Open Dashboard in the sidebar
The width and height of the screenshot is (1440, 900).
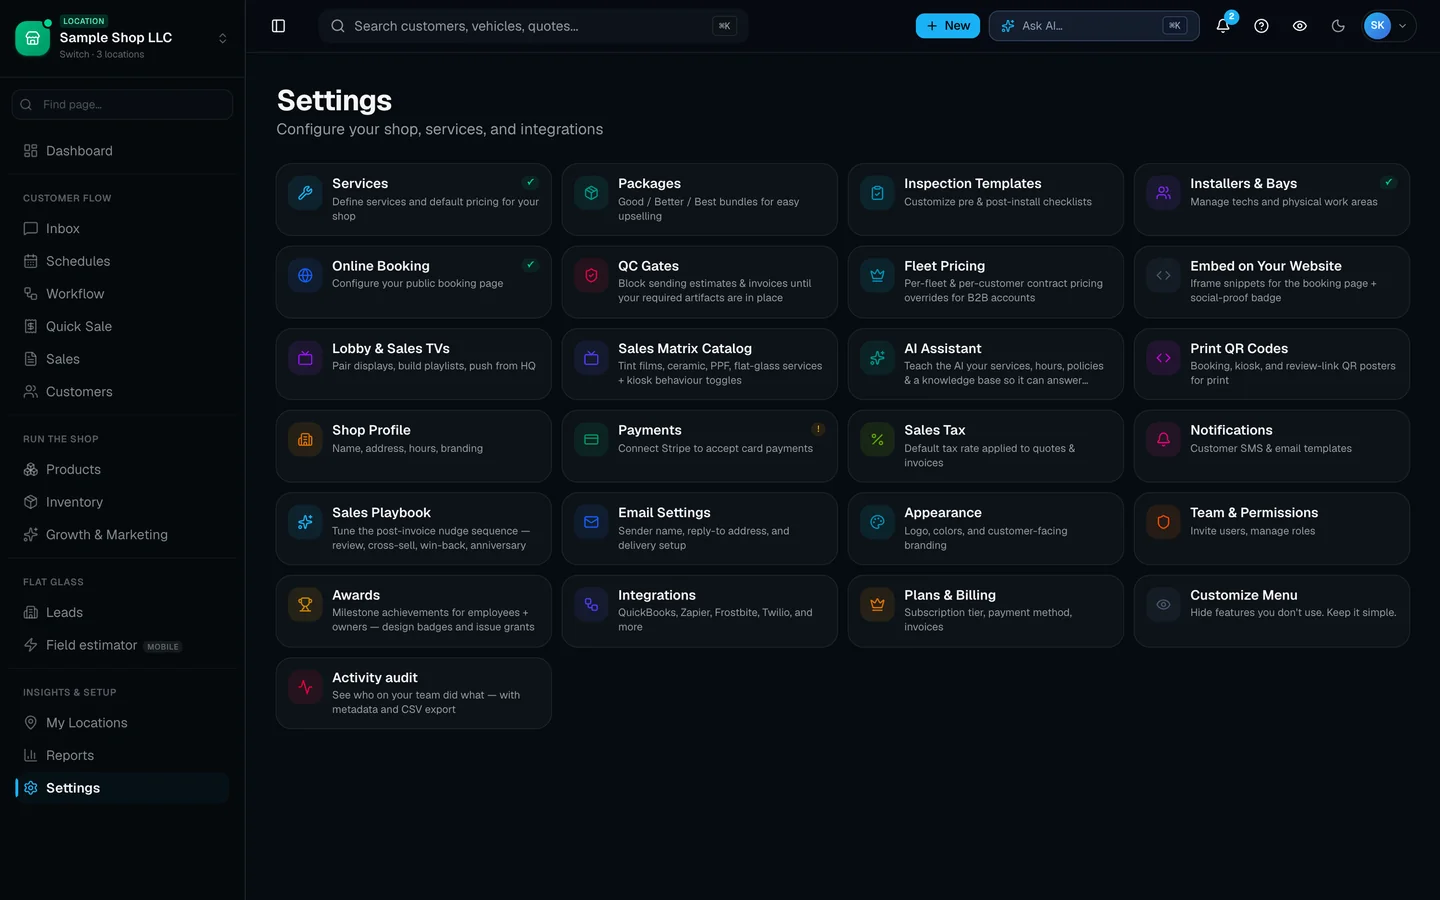[122, 151]
